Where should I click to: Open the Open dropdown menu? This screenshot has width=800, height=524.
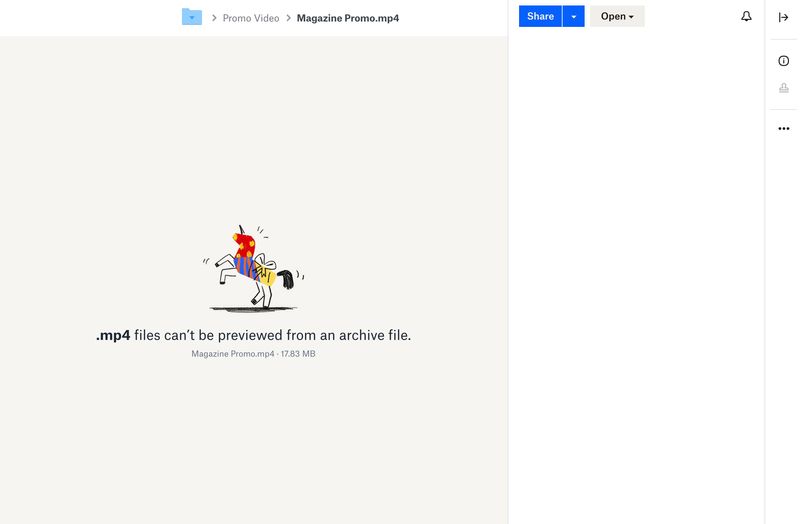[x=617, y=17]
